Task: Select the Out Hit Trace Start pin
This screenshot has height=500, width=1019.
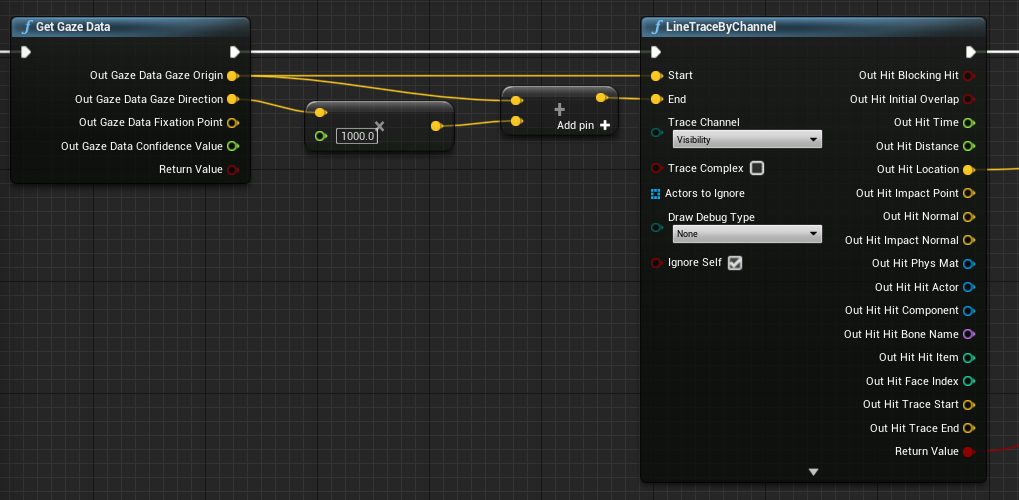Action: pos(968,405)
